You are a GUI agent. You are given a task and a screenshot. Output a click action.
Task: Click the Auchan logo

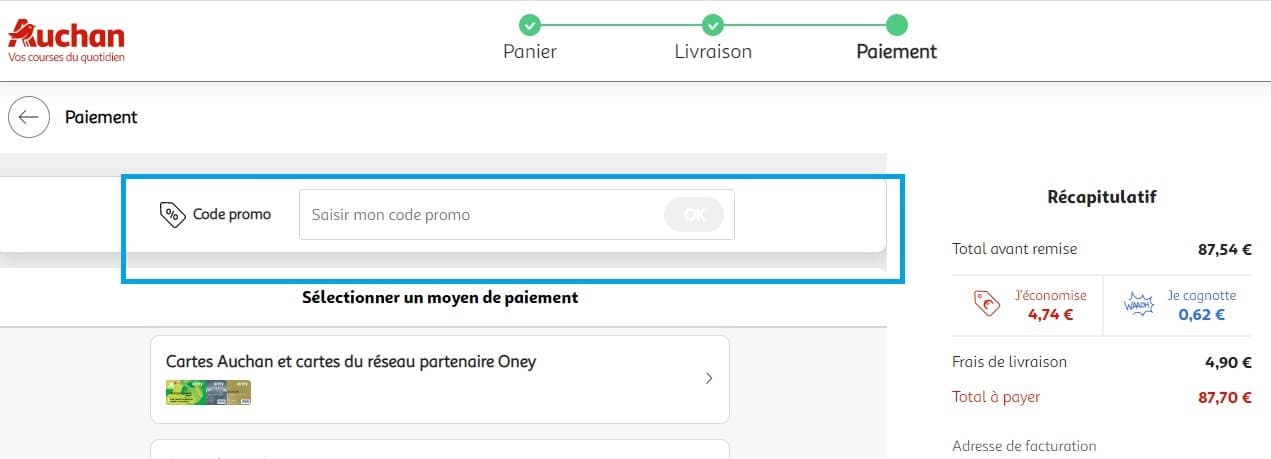(x=66, y=38)
